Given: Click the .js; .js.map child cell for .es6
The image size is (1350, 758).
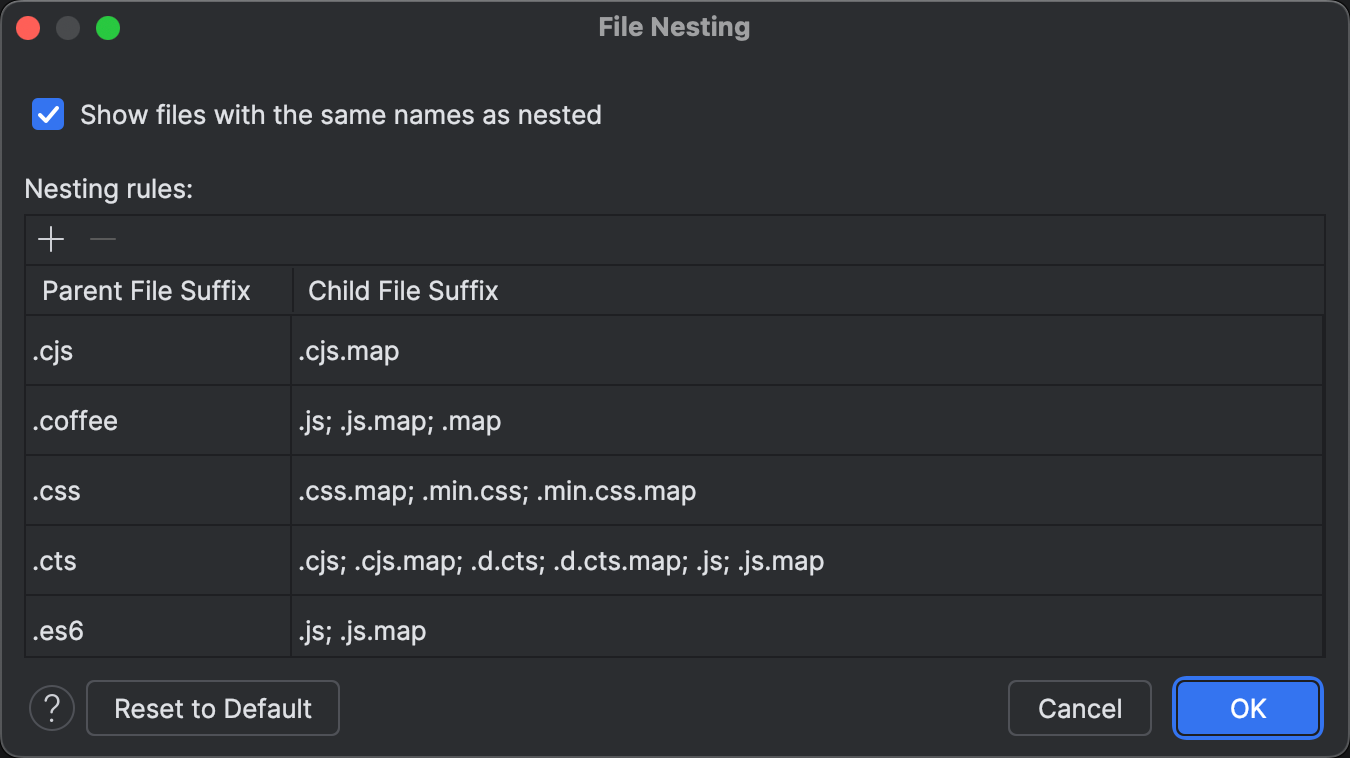Looking at the screenshot, I should point(808,627).
